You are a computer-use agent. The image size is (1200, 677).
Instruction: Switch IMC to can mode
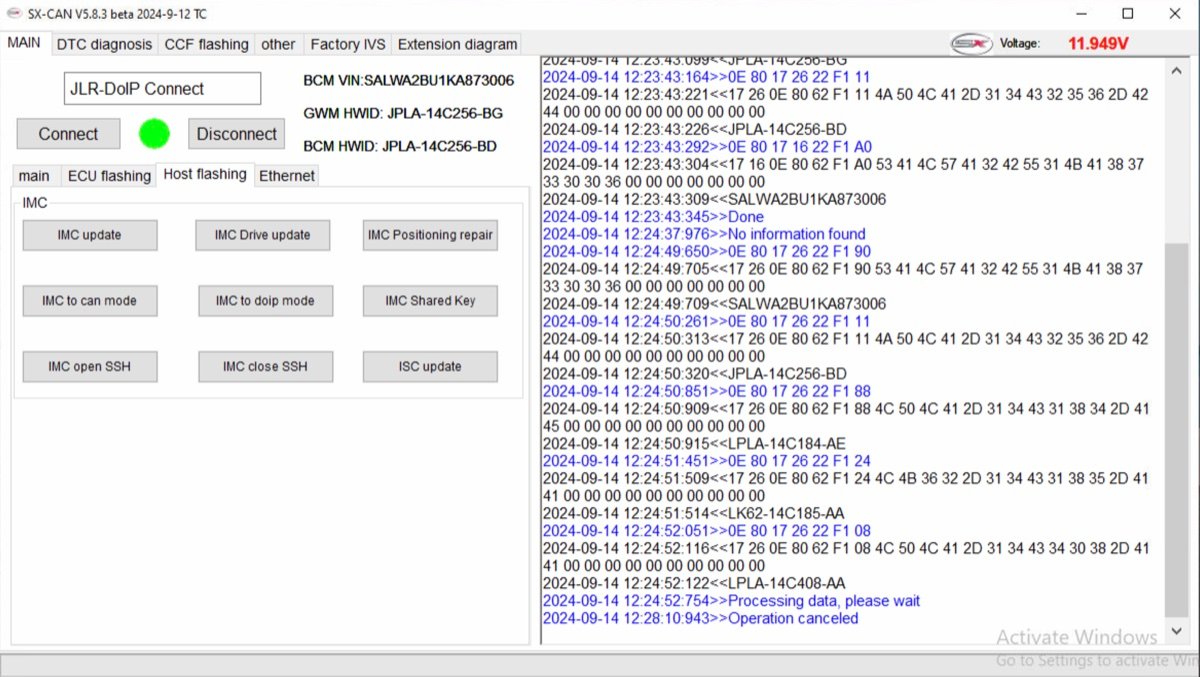point(90,301)
